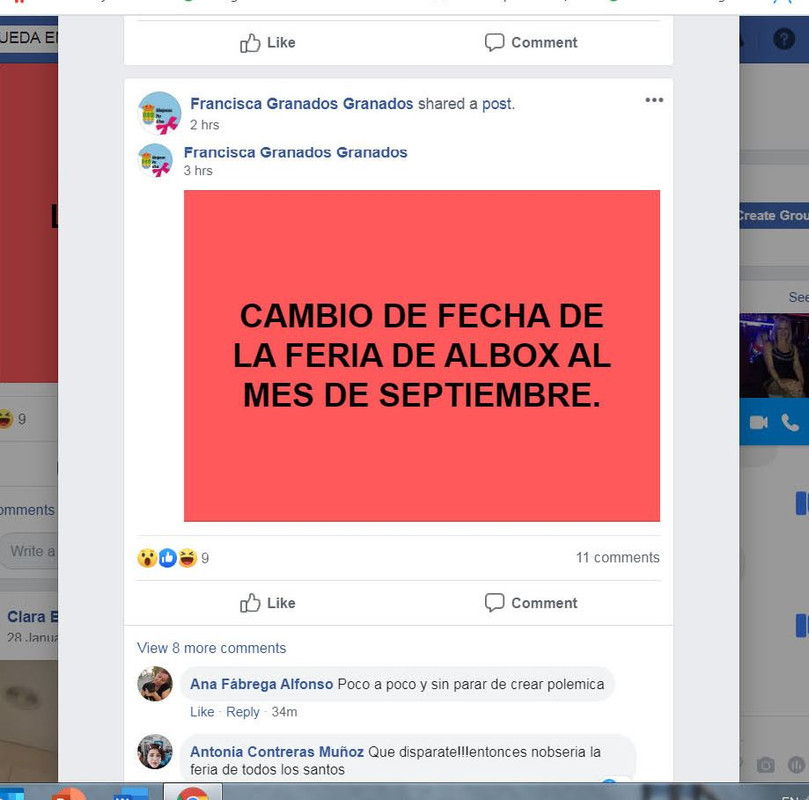Open the 11 comments link
809x800 pixels.
tap(618, 558)
